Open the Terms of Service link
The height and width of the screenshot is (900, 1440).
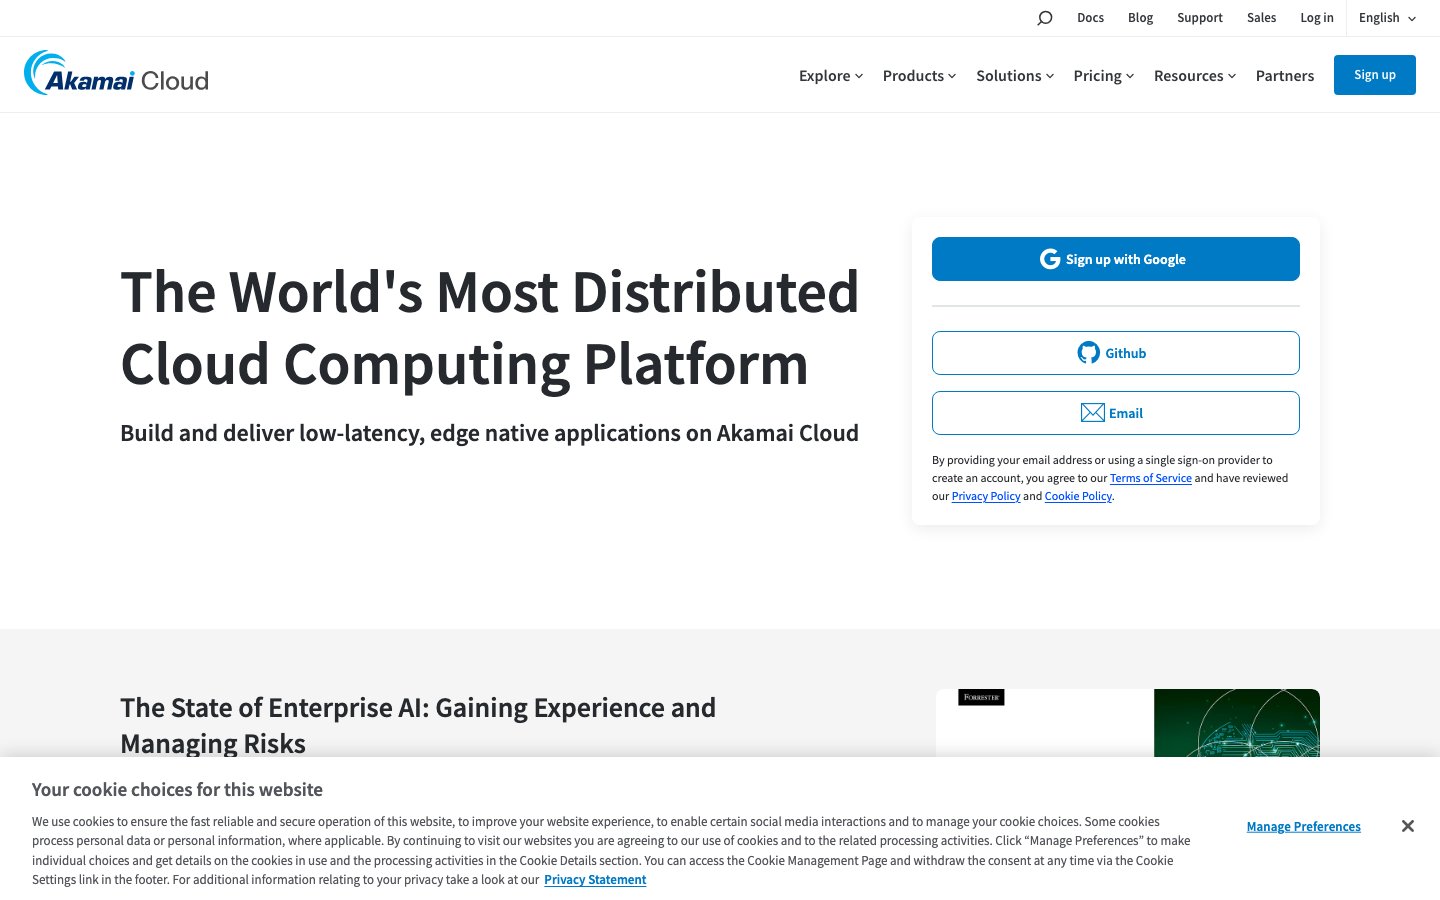(1150, 478)
